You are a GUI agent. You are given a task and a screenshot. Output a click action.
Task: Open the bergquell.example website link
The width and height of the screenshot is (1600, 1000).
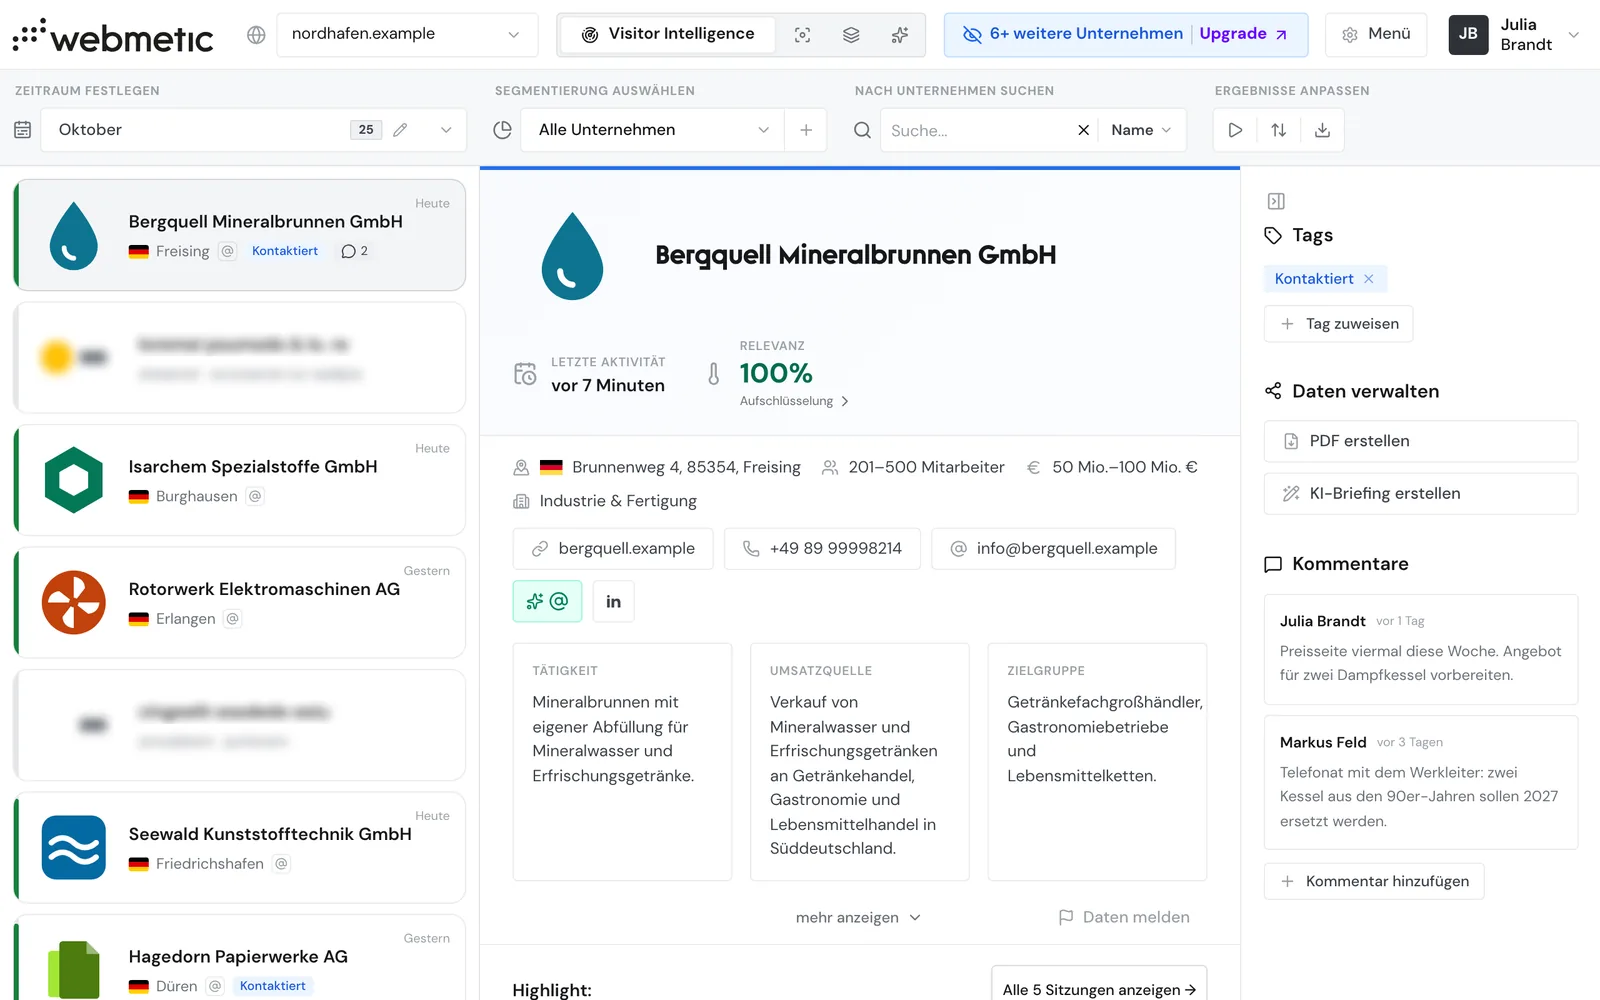[613, 549]
